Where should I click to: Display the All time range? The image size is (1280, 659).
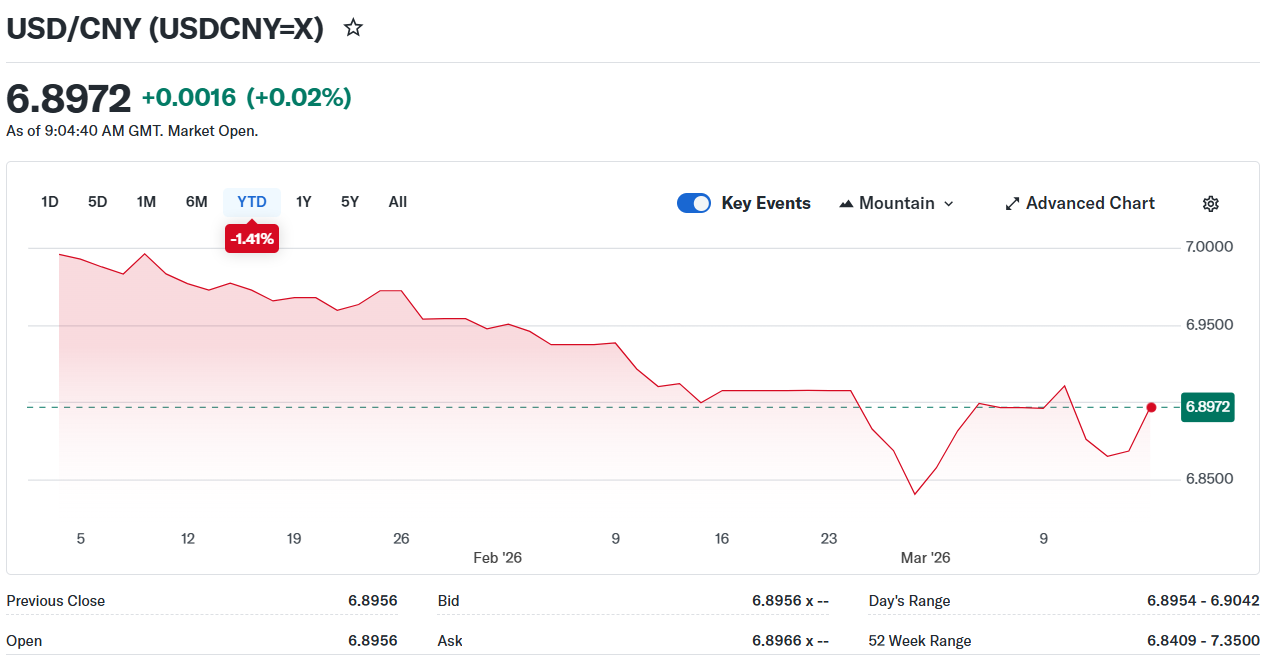click(x=398, y=202)
